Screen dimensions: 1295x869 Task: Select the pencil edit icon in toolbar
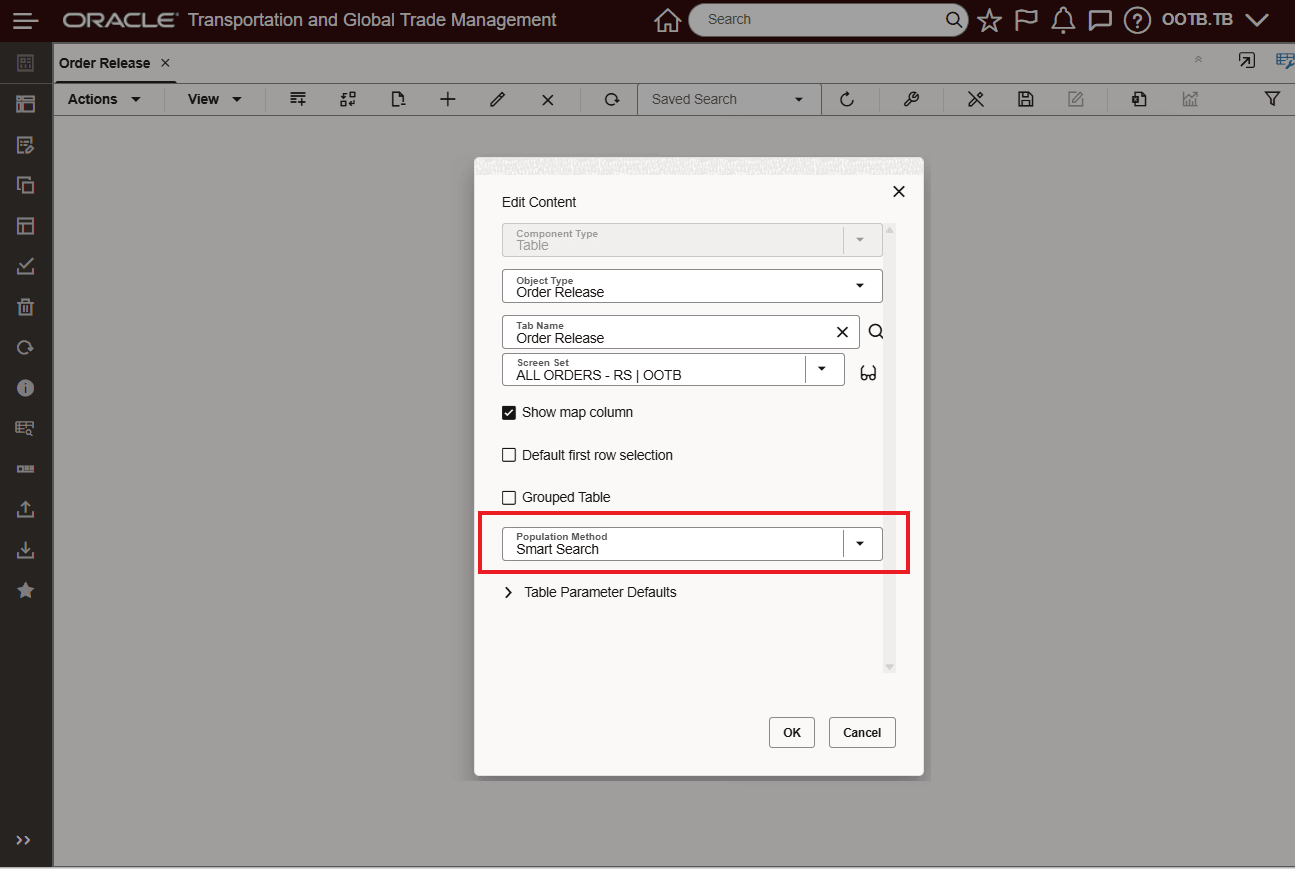[x=497, y=99]
